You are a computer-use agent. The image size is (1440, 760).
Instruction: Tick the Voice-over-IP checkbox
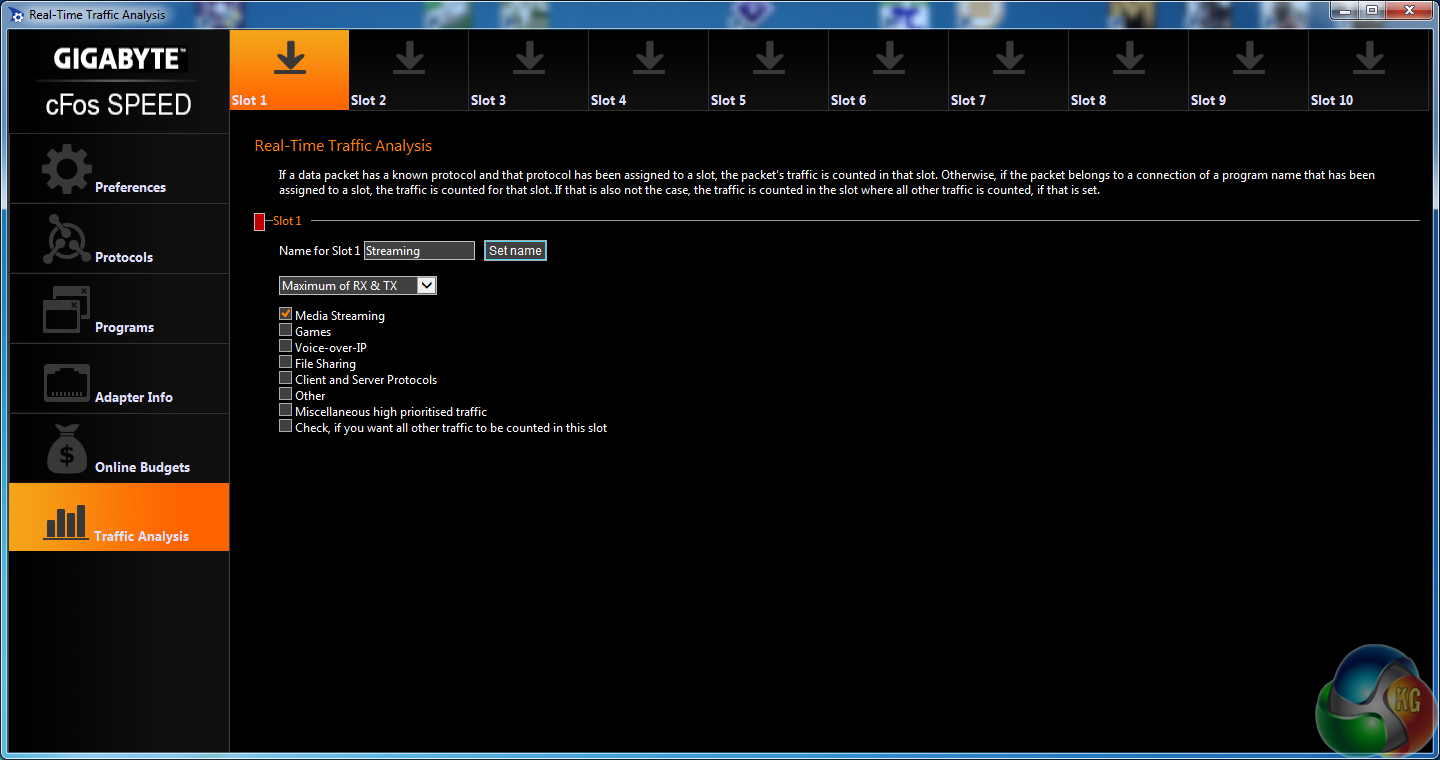tap(286, 346)
